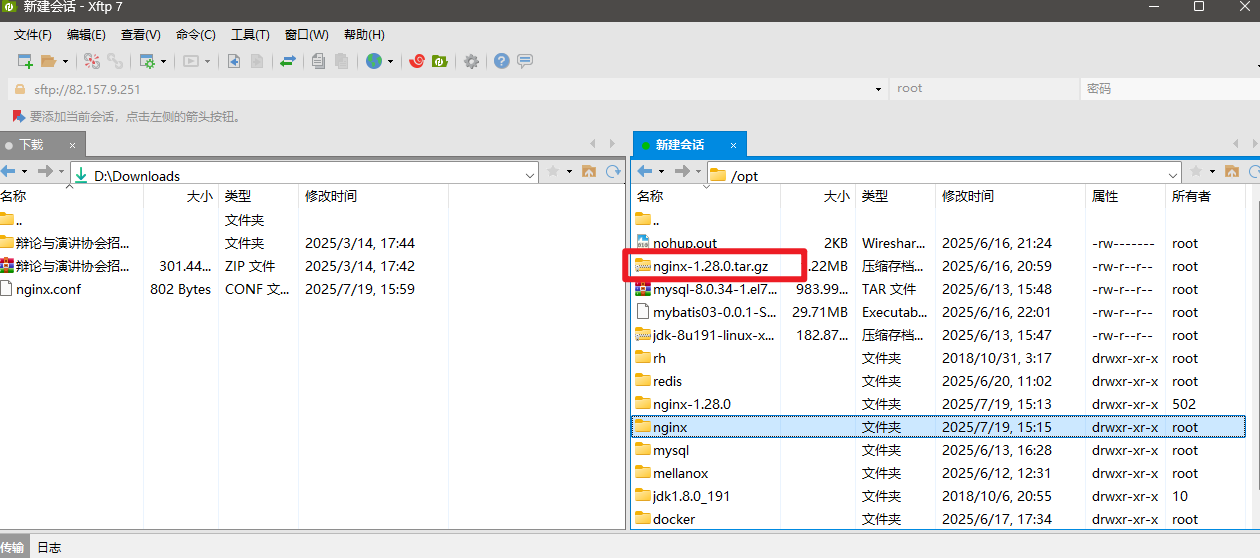1260x558 pixels.
Task: Click the play/run toolbar icon
Action: (191, 61)
